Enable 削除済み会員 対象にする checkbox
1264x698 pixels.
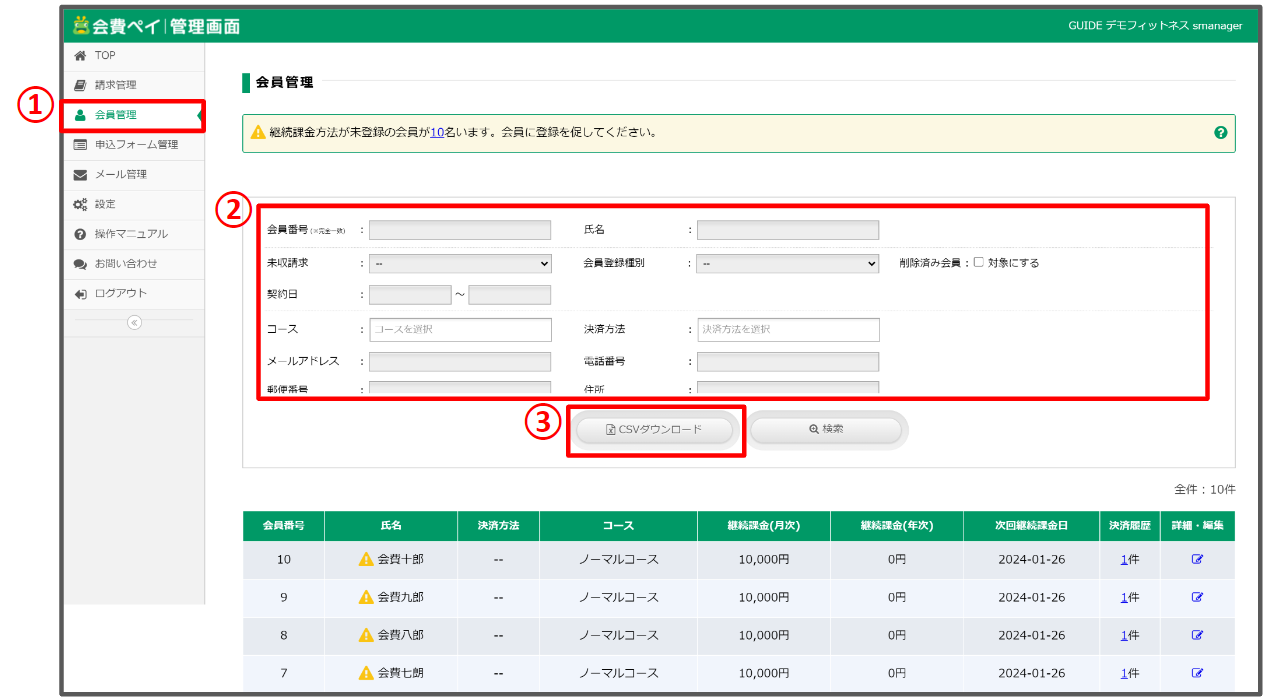point(979,263)
